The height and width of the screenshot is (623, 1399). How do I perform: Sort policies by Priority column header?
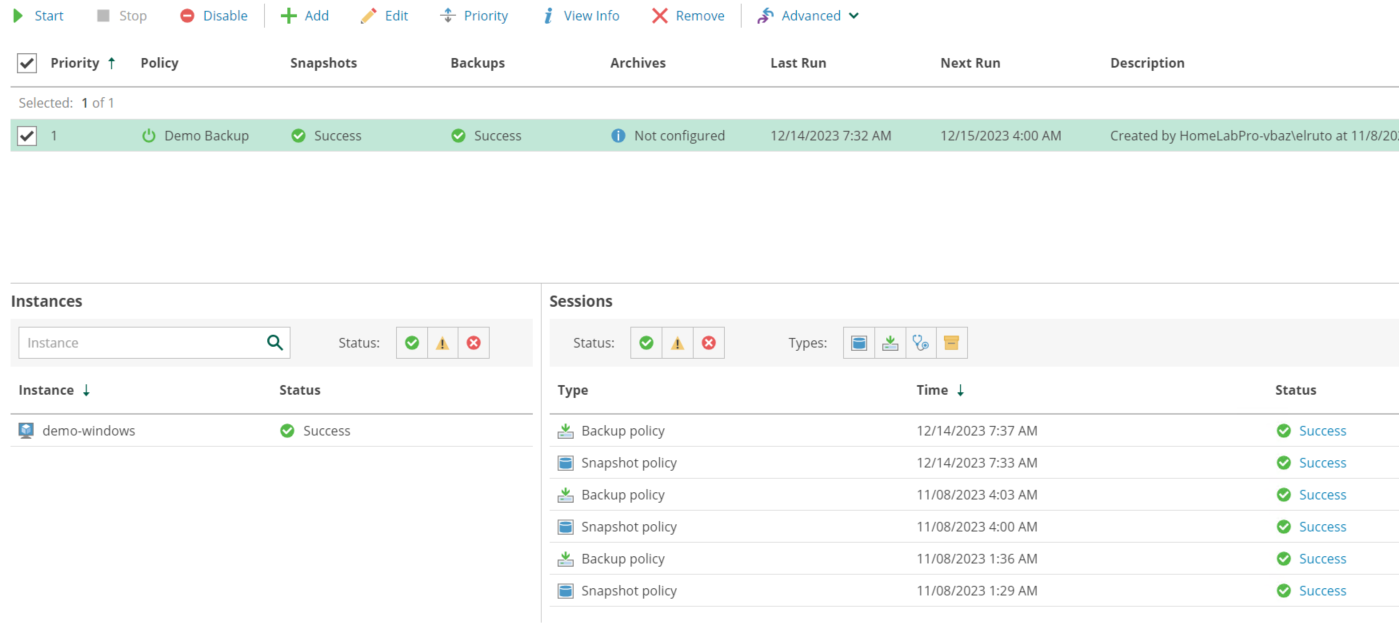click(x=75, y=63)
